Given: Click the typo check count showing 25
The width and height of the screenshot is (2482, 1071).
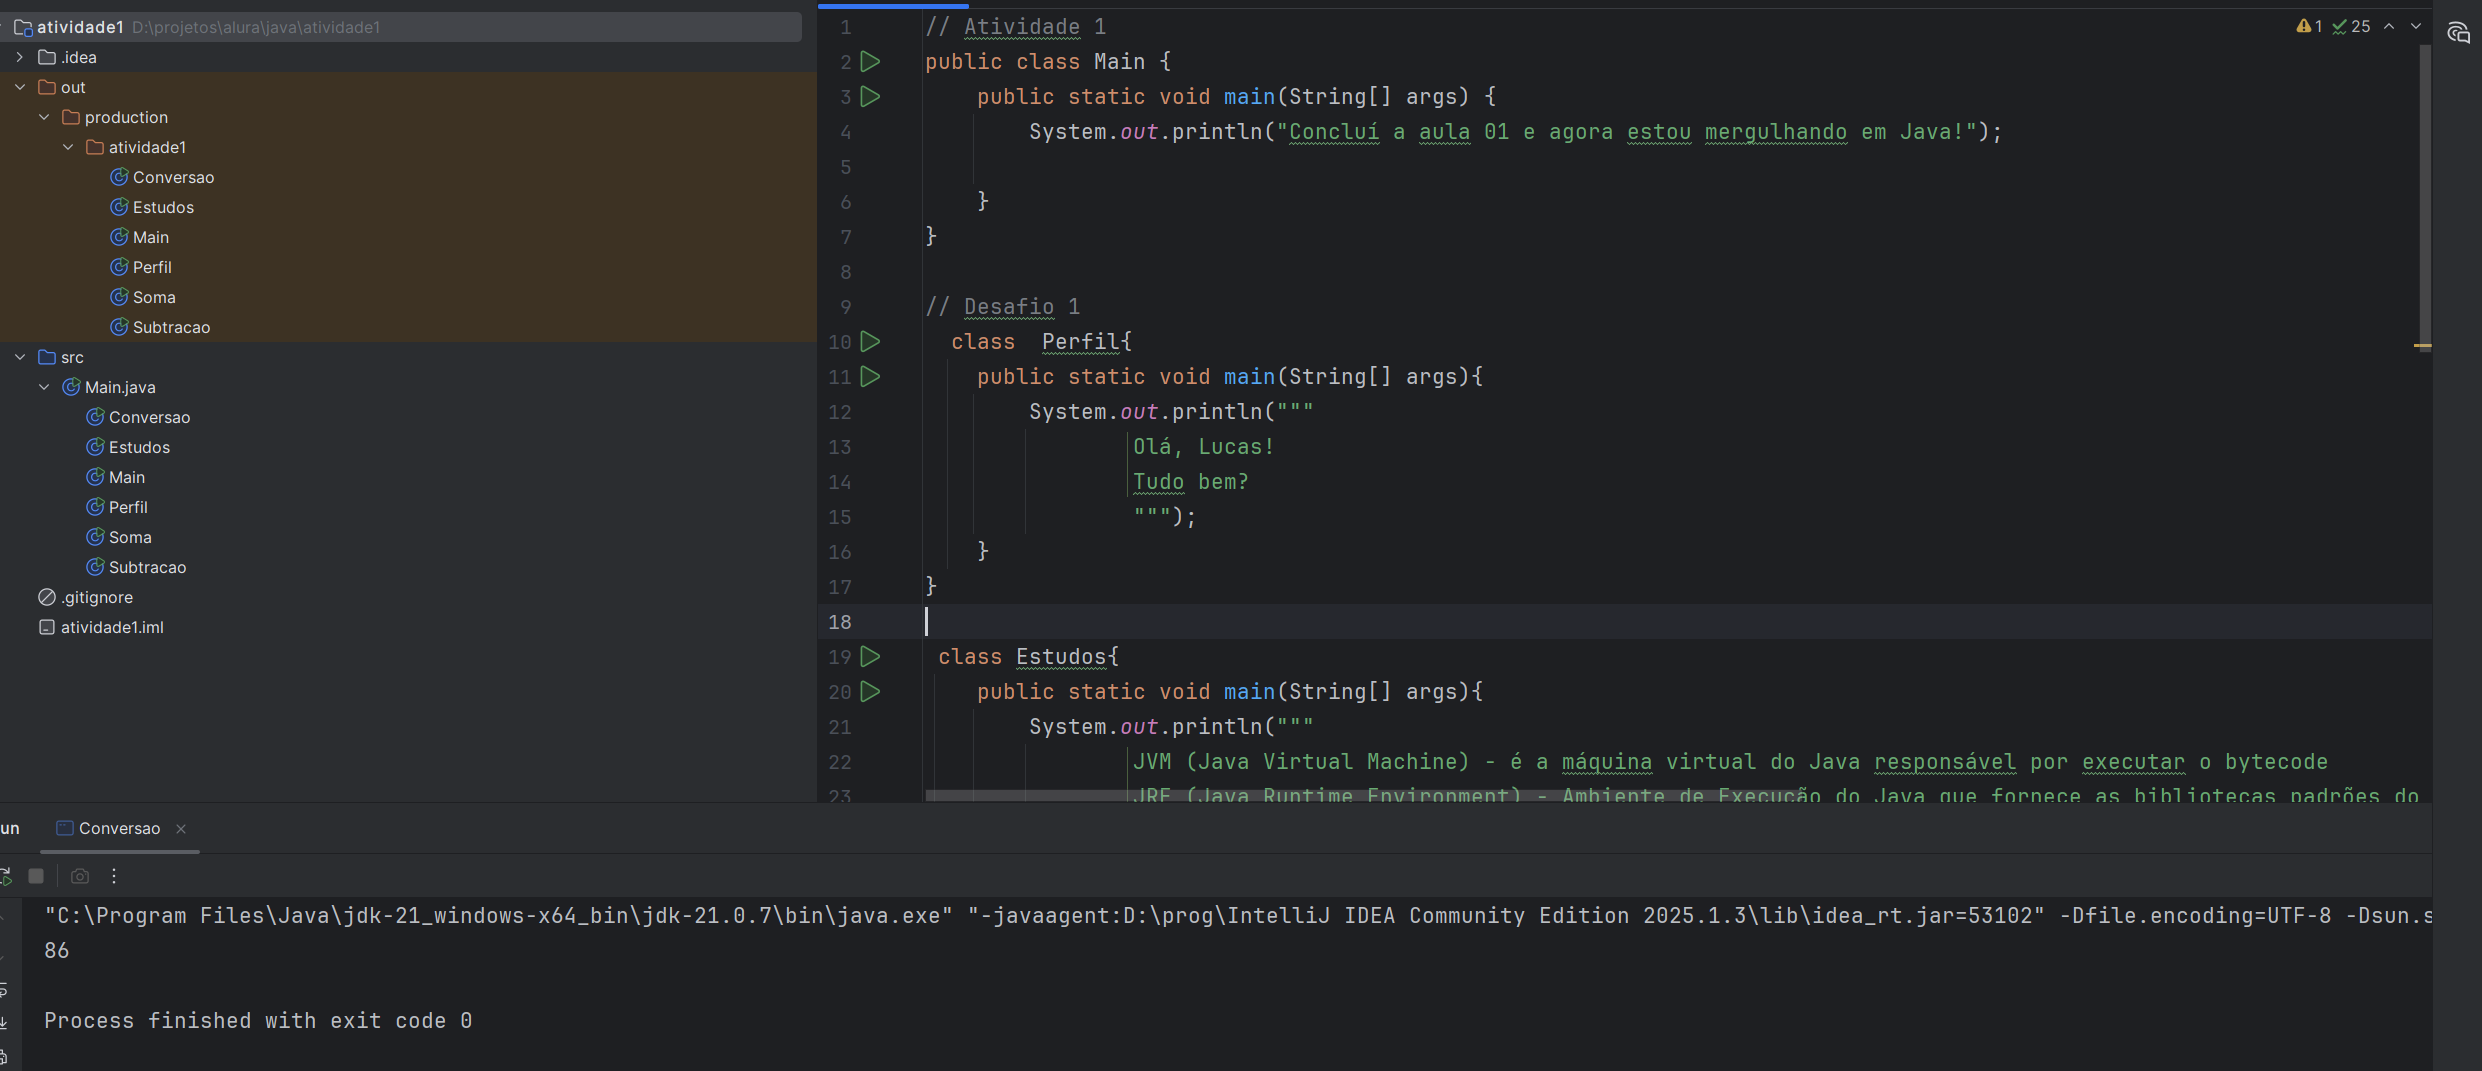Looking at the screenshot, I should pos(2351,27).
